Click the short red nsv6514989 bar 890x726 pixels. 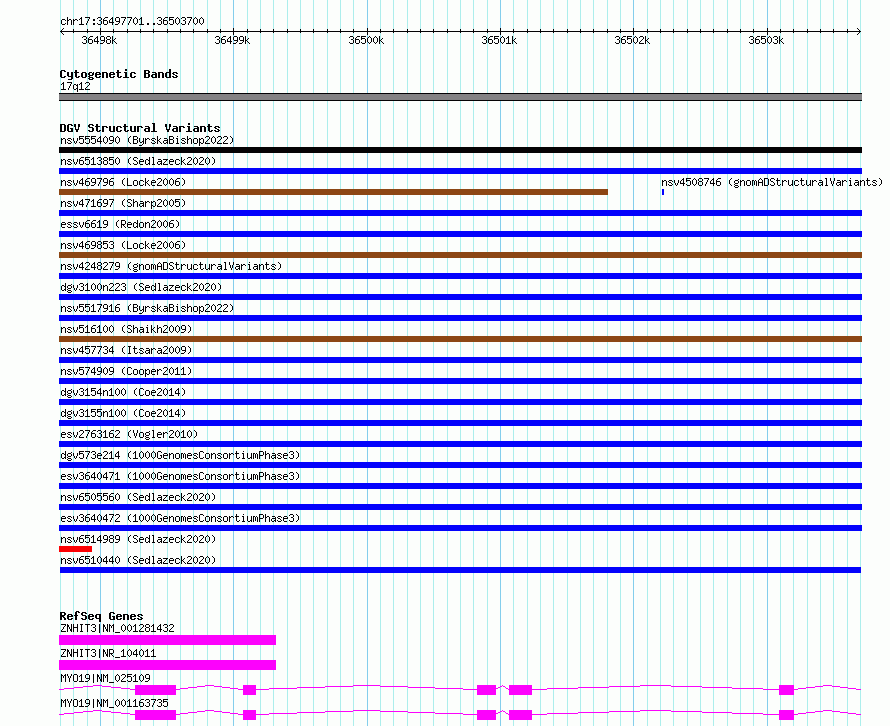[x=75, y=549]
